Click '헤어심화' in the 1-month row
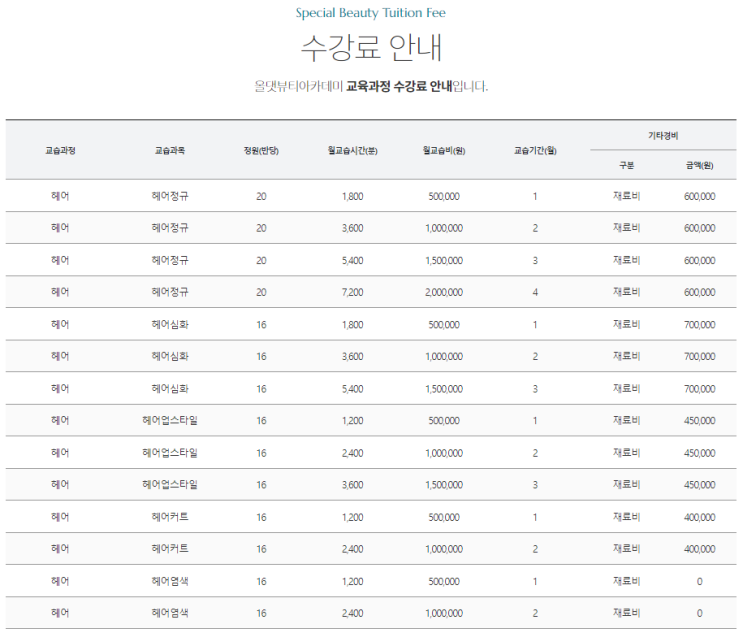743x633 pixels. tap(170, 325)
